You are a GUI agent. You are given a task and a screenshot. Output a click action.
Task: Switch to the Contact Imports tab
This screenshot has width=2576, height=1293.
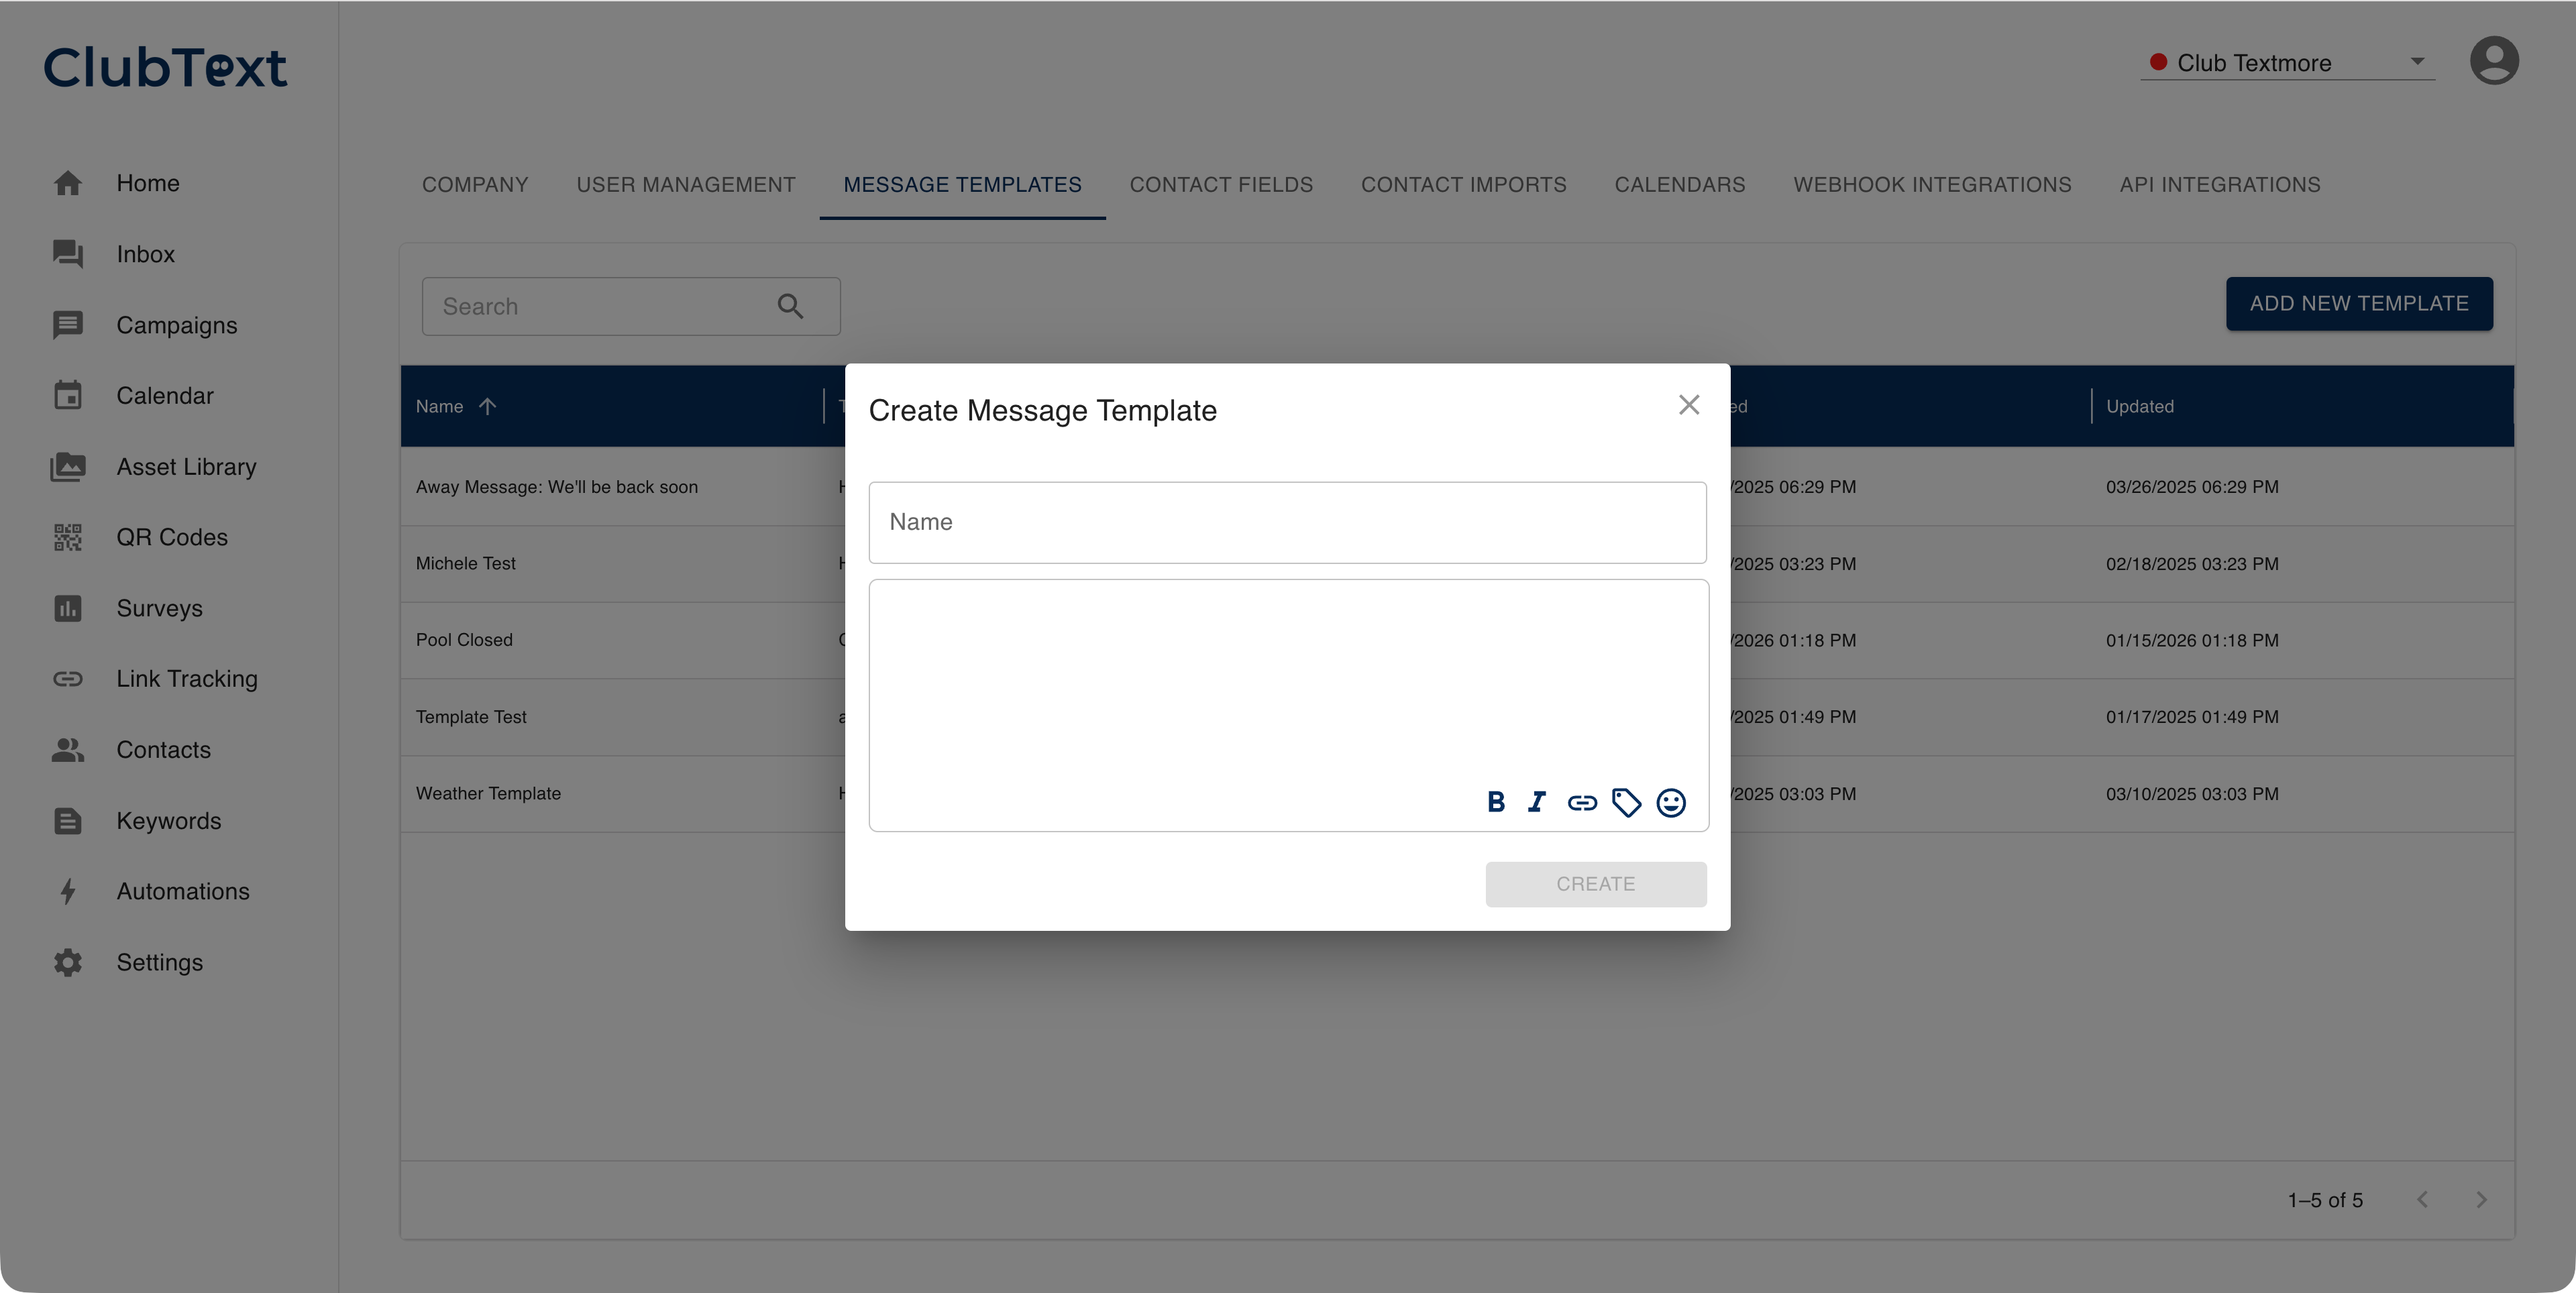tap(1463, 185)
